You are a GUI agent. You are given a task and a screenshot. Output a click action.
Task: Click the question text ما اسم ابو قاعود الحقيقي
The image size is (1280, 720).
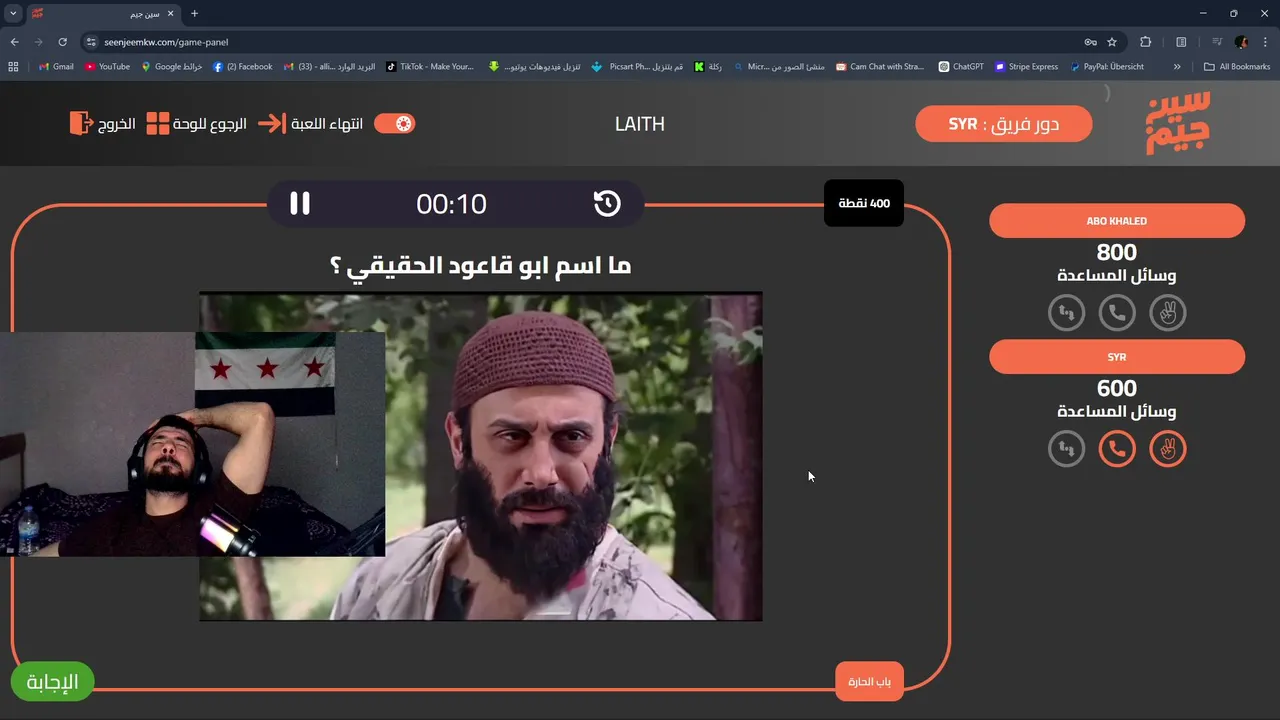[x=480, y=265]
